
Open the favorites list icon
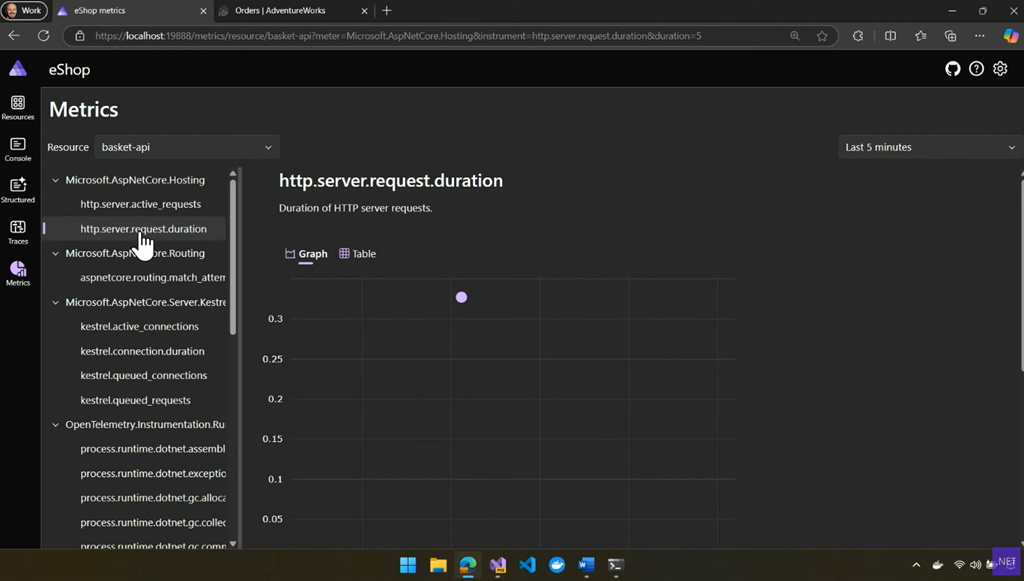tap(921, 36)
